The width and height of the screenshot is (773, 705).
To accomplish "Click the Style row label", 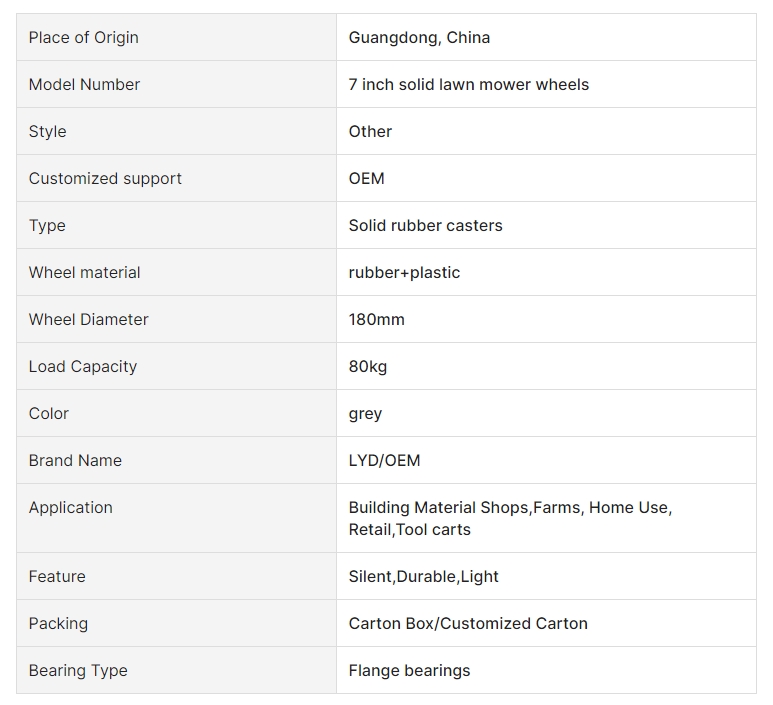I will [47, 132].
